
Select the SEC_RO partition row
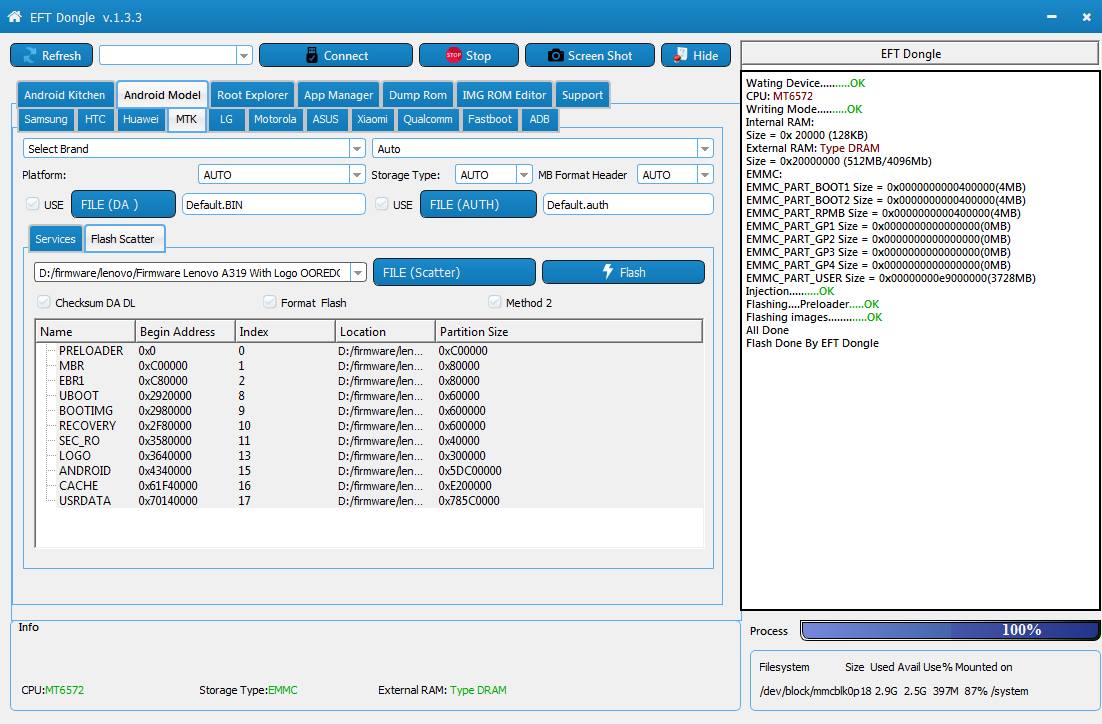(369, 441)
